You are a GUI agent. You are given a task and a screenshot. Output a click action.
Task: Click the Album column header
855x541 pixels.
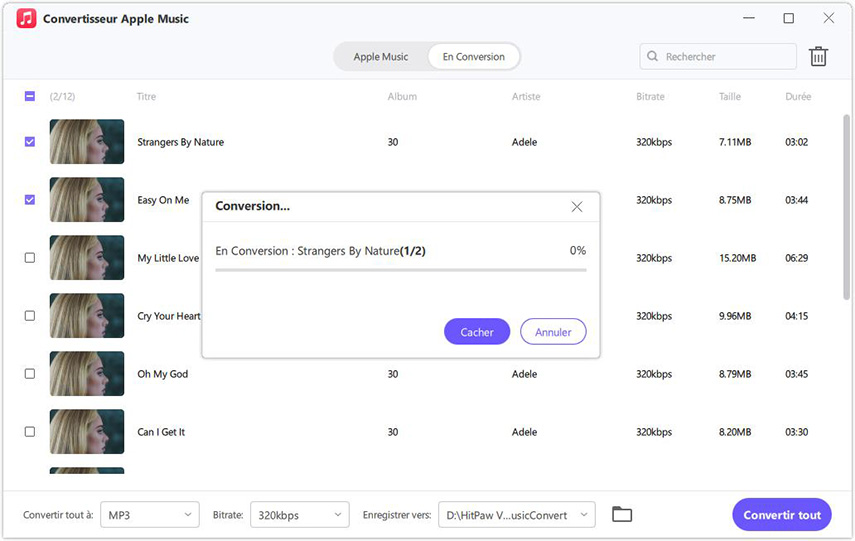[402, 97]
